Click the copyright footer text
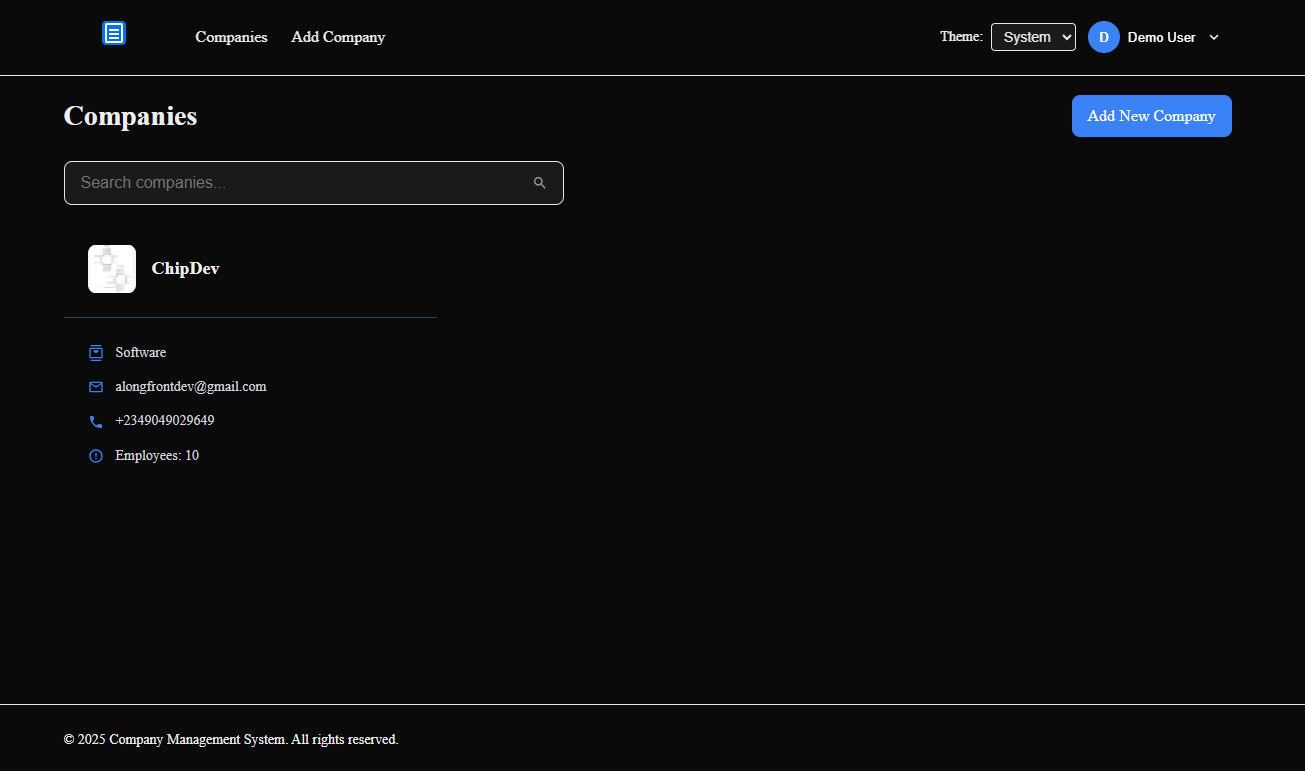Viewport: 1305px width, 771px height. coord(231,740)
